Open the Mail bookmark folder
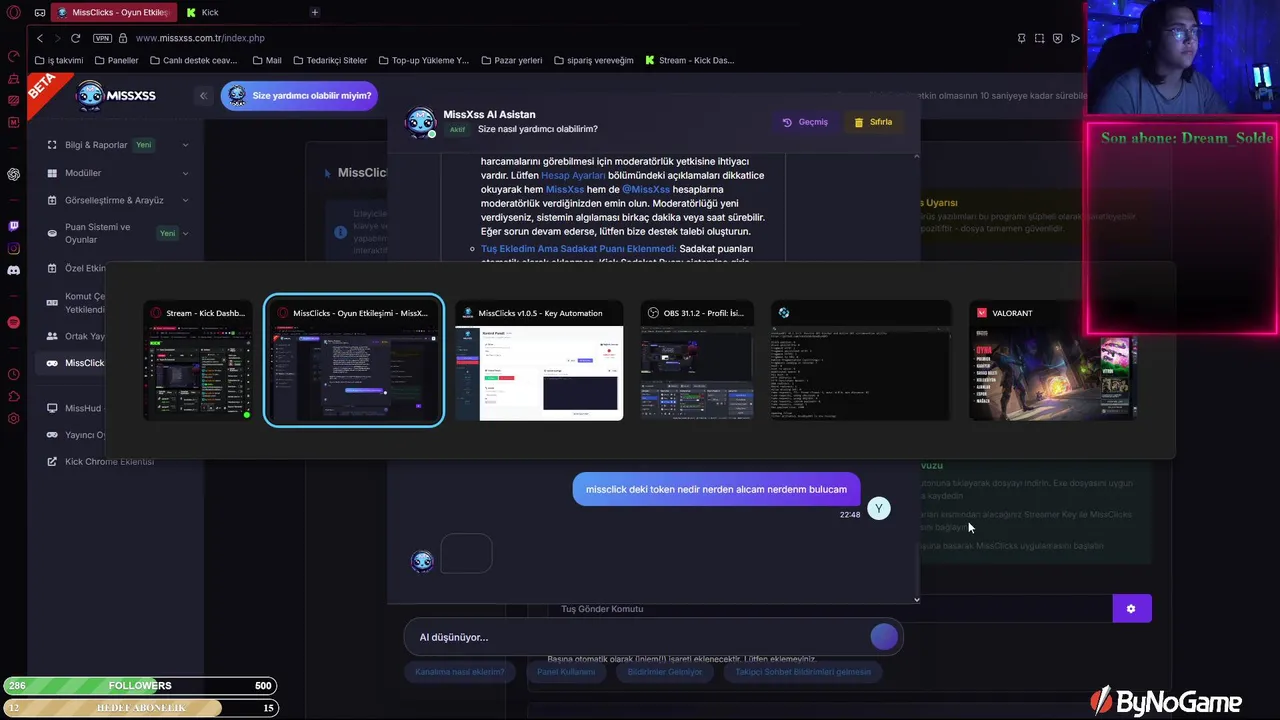Image resolution: width=1280 pixels, height=720 pixels. 267,60
